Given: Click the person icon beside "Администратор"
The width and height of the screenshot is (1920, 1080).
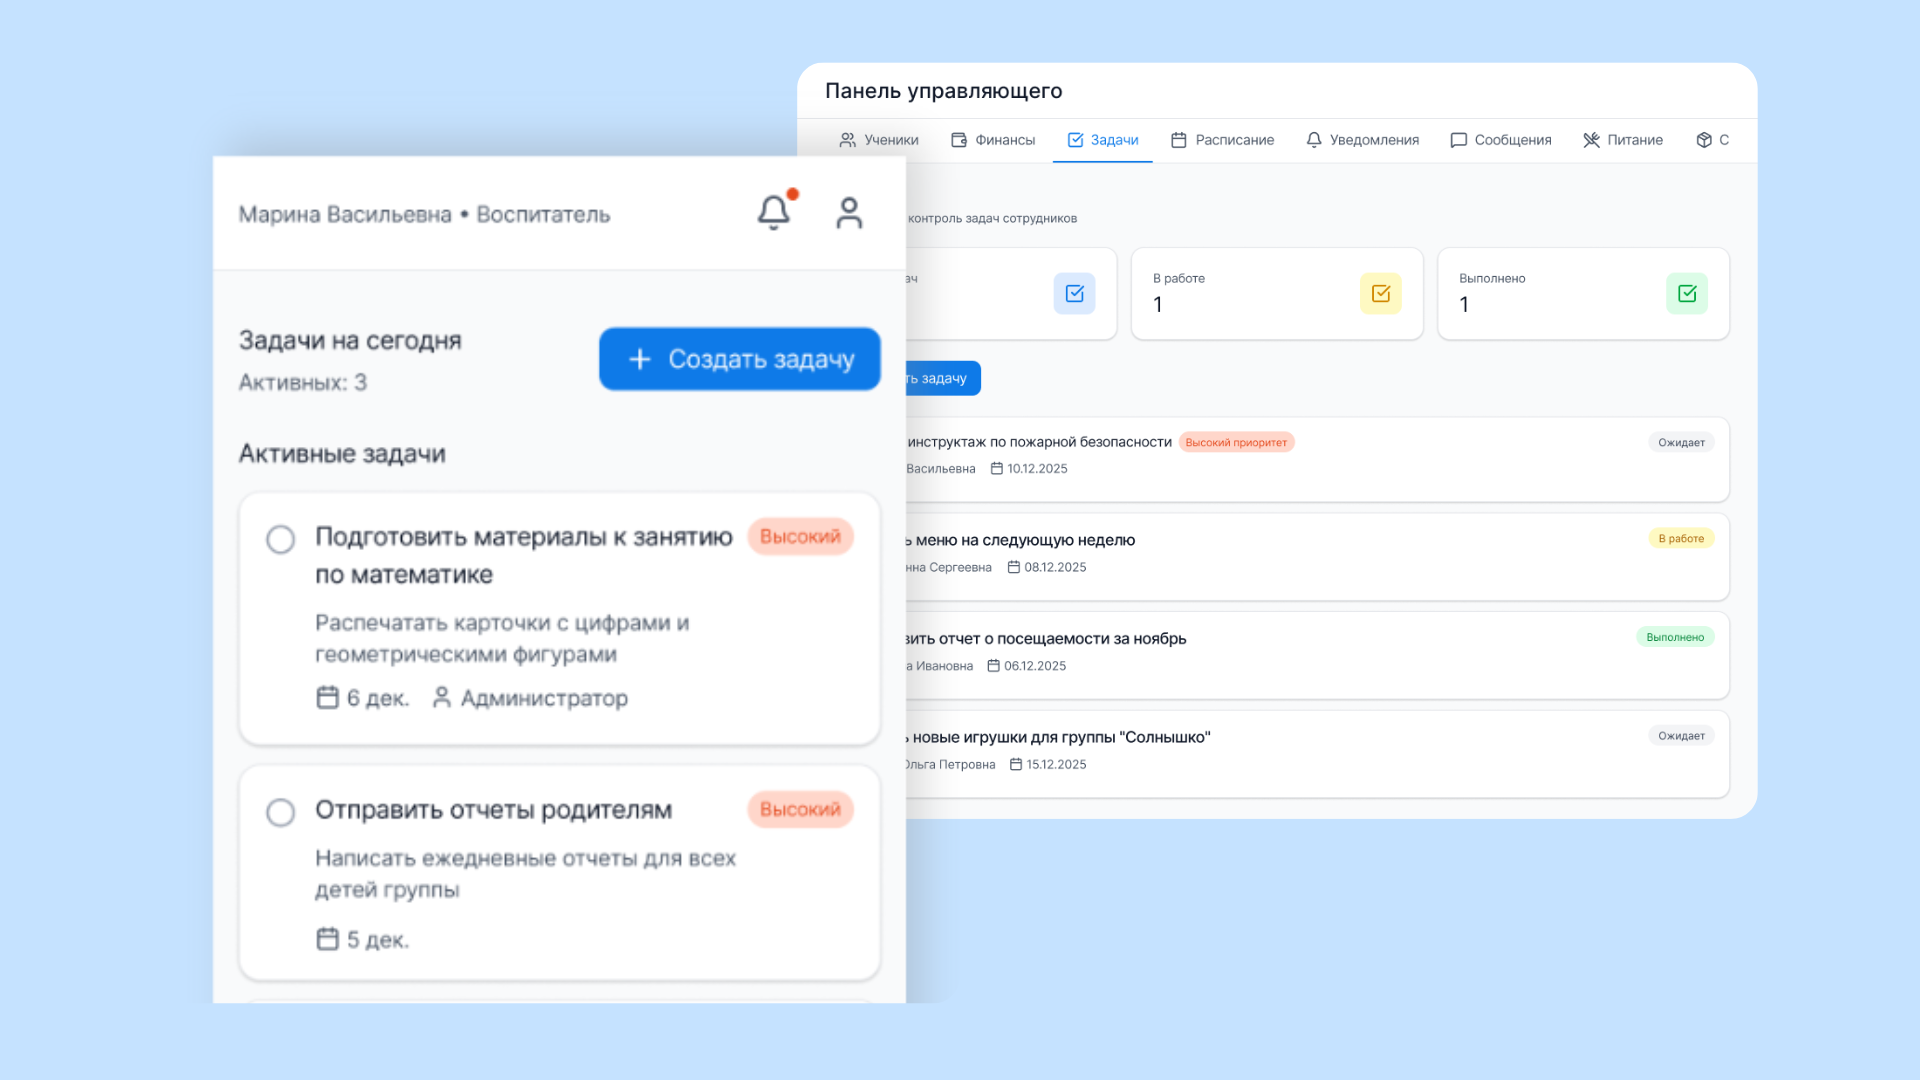Looking at the screenshot, I should point(441,698).
